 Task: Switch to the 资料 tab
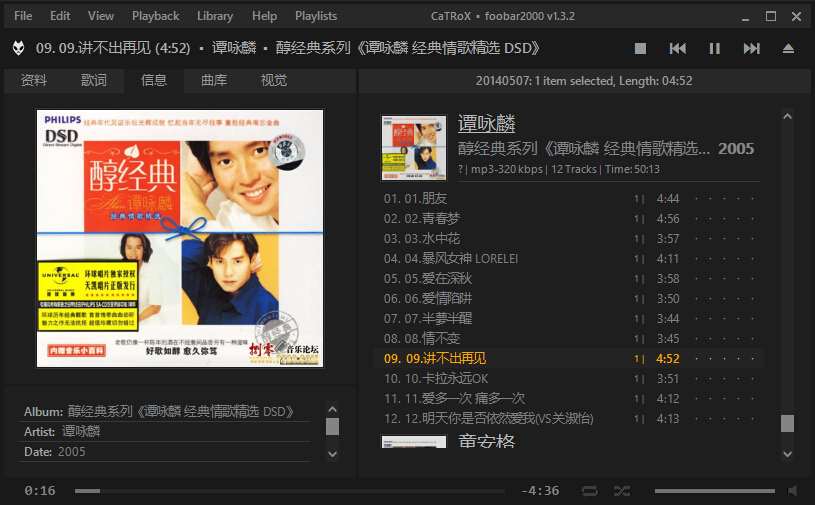click(34, 81)
